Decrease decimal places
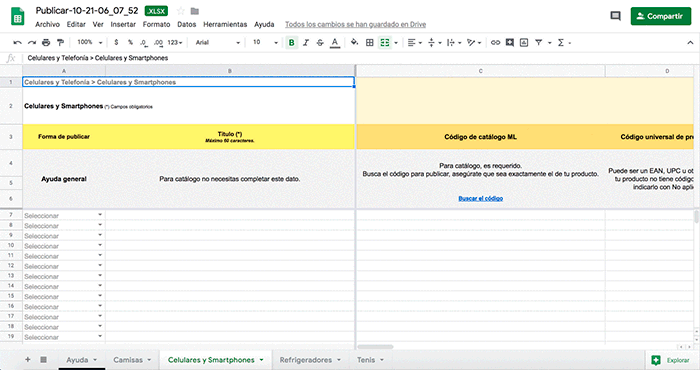700x370 pixels. pos(144,42)
